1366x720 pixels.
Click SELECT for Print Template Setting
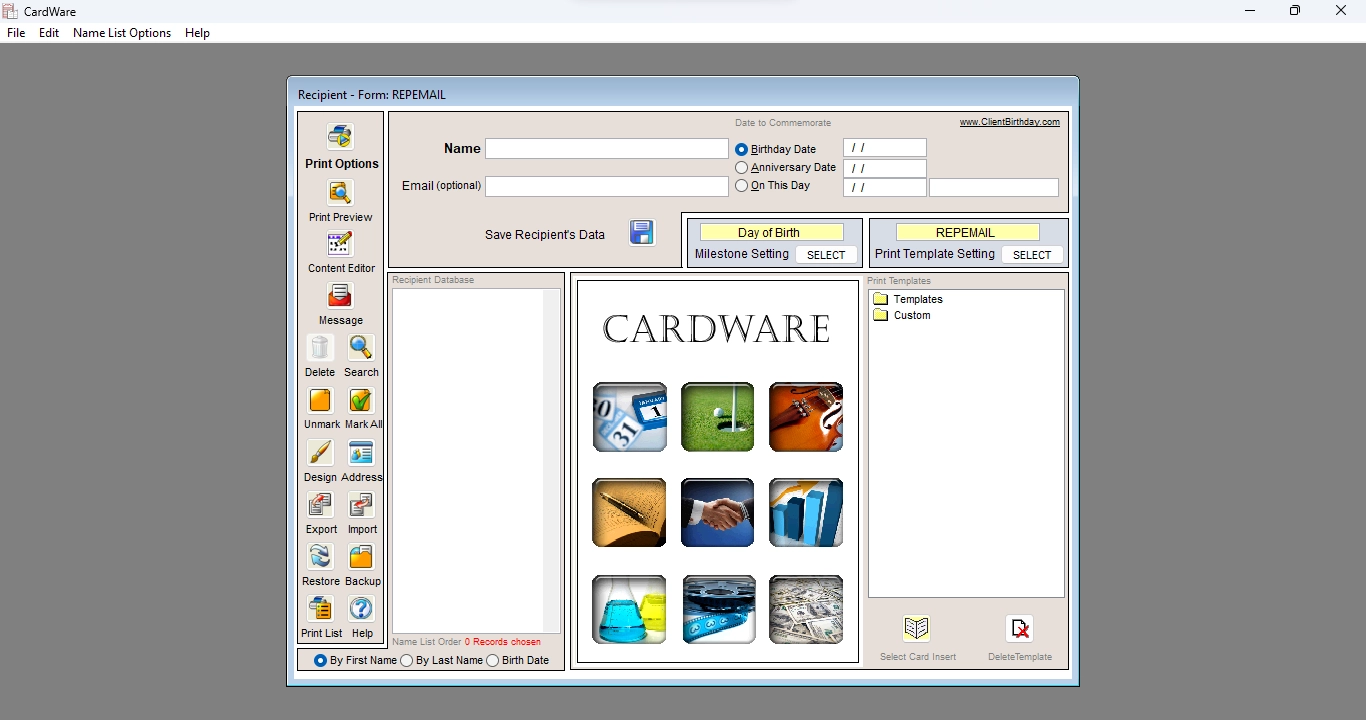click(x=1032, y=254)
